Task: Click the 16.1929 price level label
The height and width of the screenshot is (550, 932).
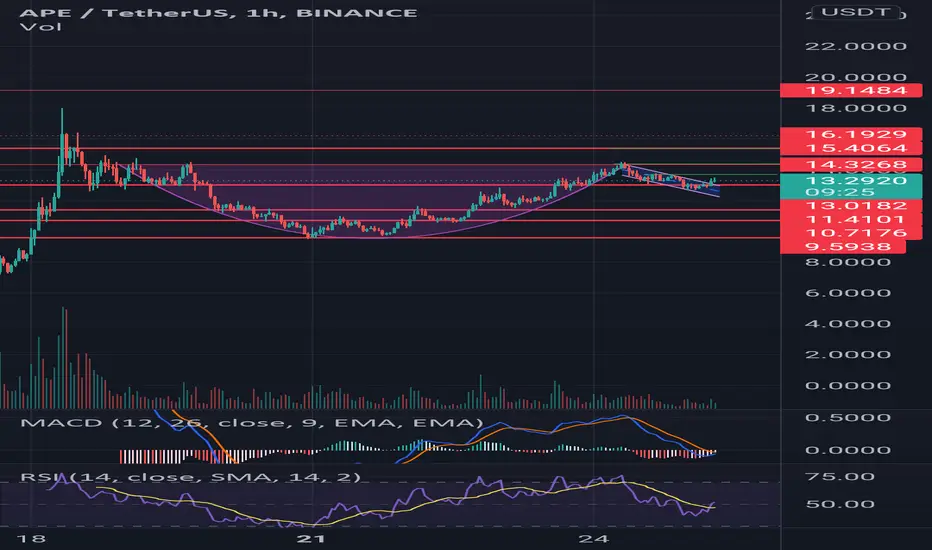Action: [851, 134]
